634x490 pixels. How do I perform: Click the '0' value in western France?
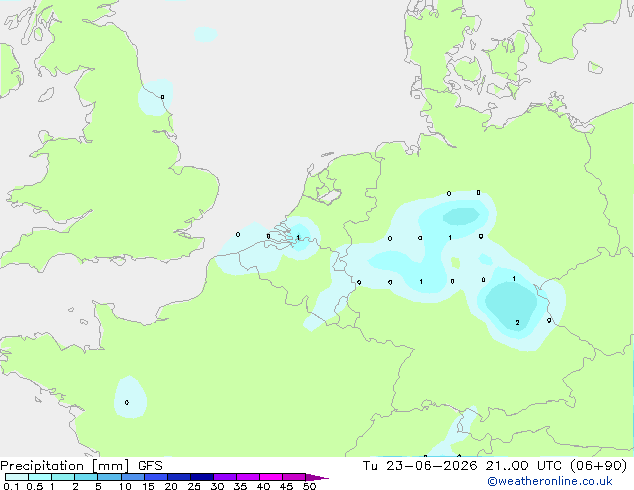click(x=127, y=402)
